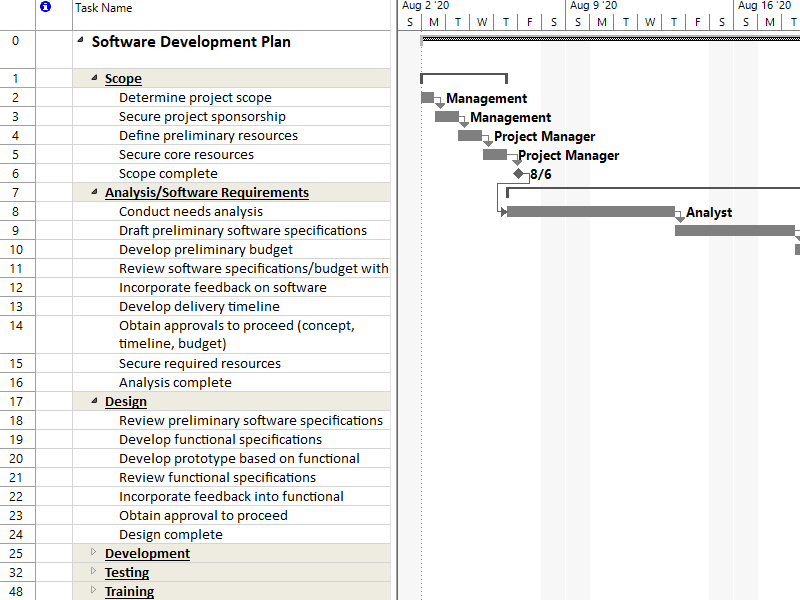Click the blue information indicator column header
800x600 pixels.
43,8
